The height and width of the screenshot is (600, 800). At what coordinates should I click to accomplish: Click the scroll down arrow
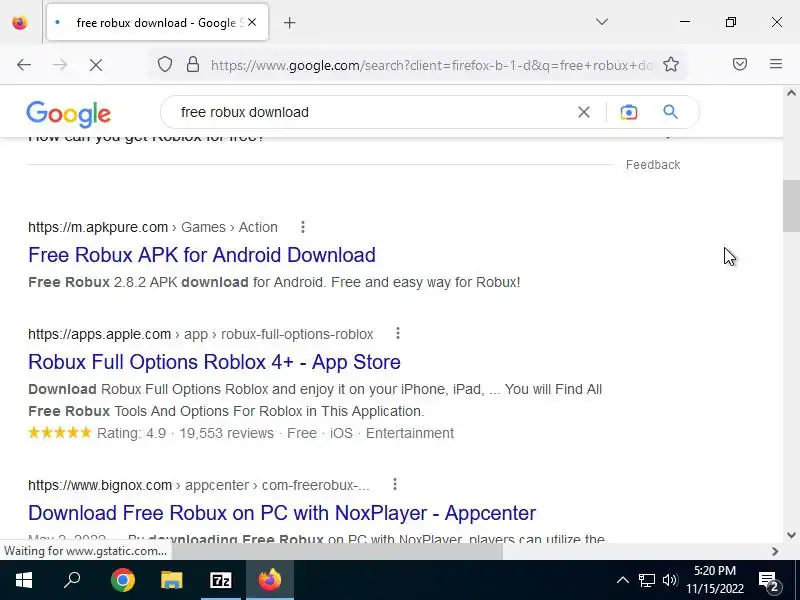[x=791, y=535]
